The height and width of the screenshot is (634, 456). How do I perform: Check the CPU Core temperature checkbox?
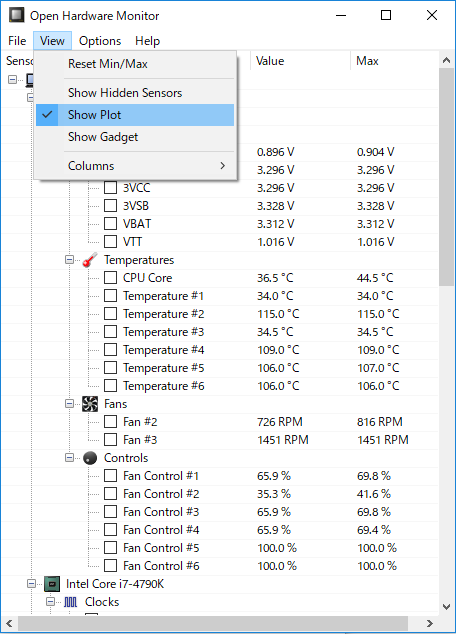click(110, 278)
